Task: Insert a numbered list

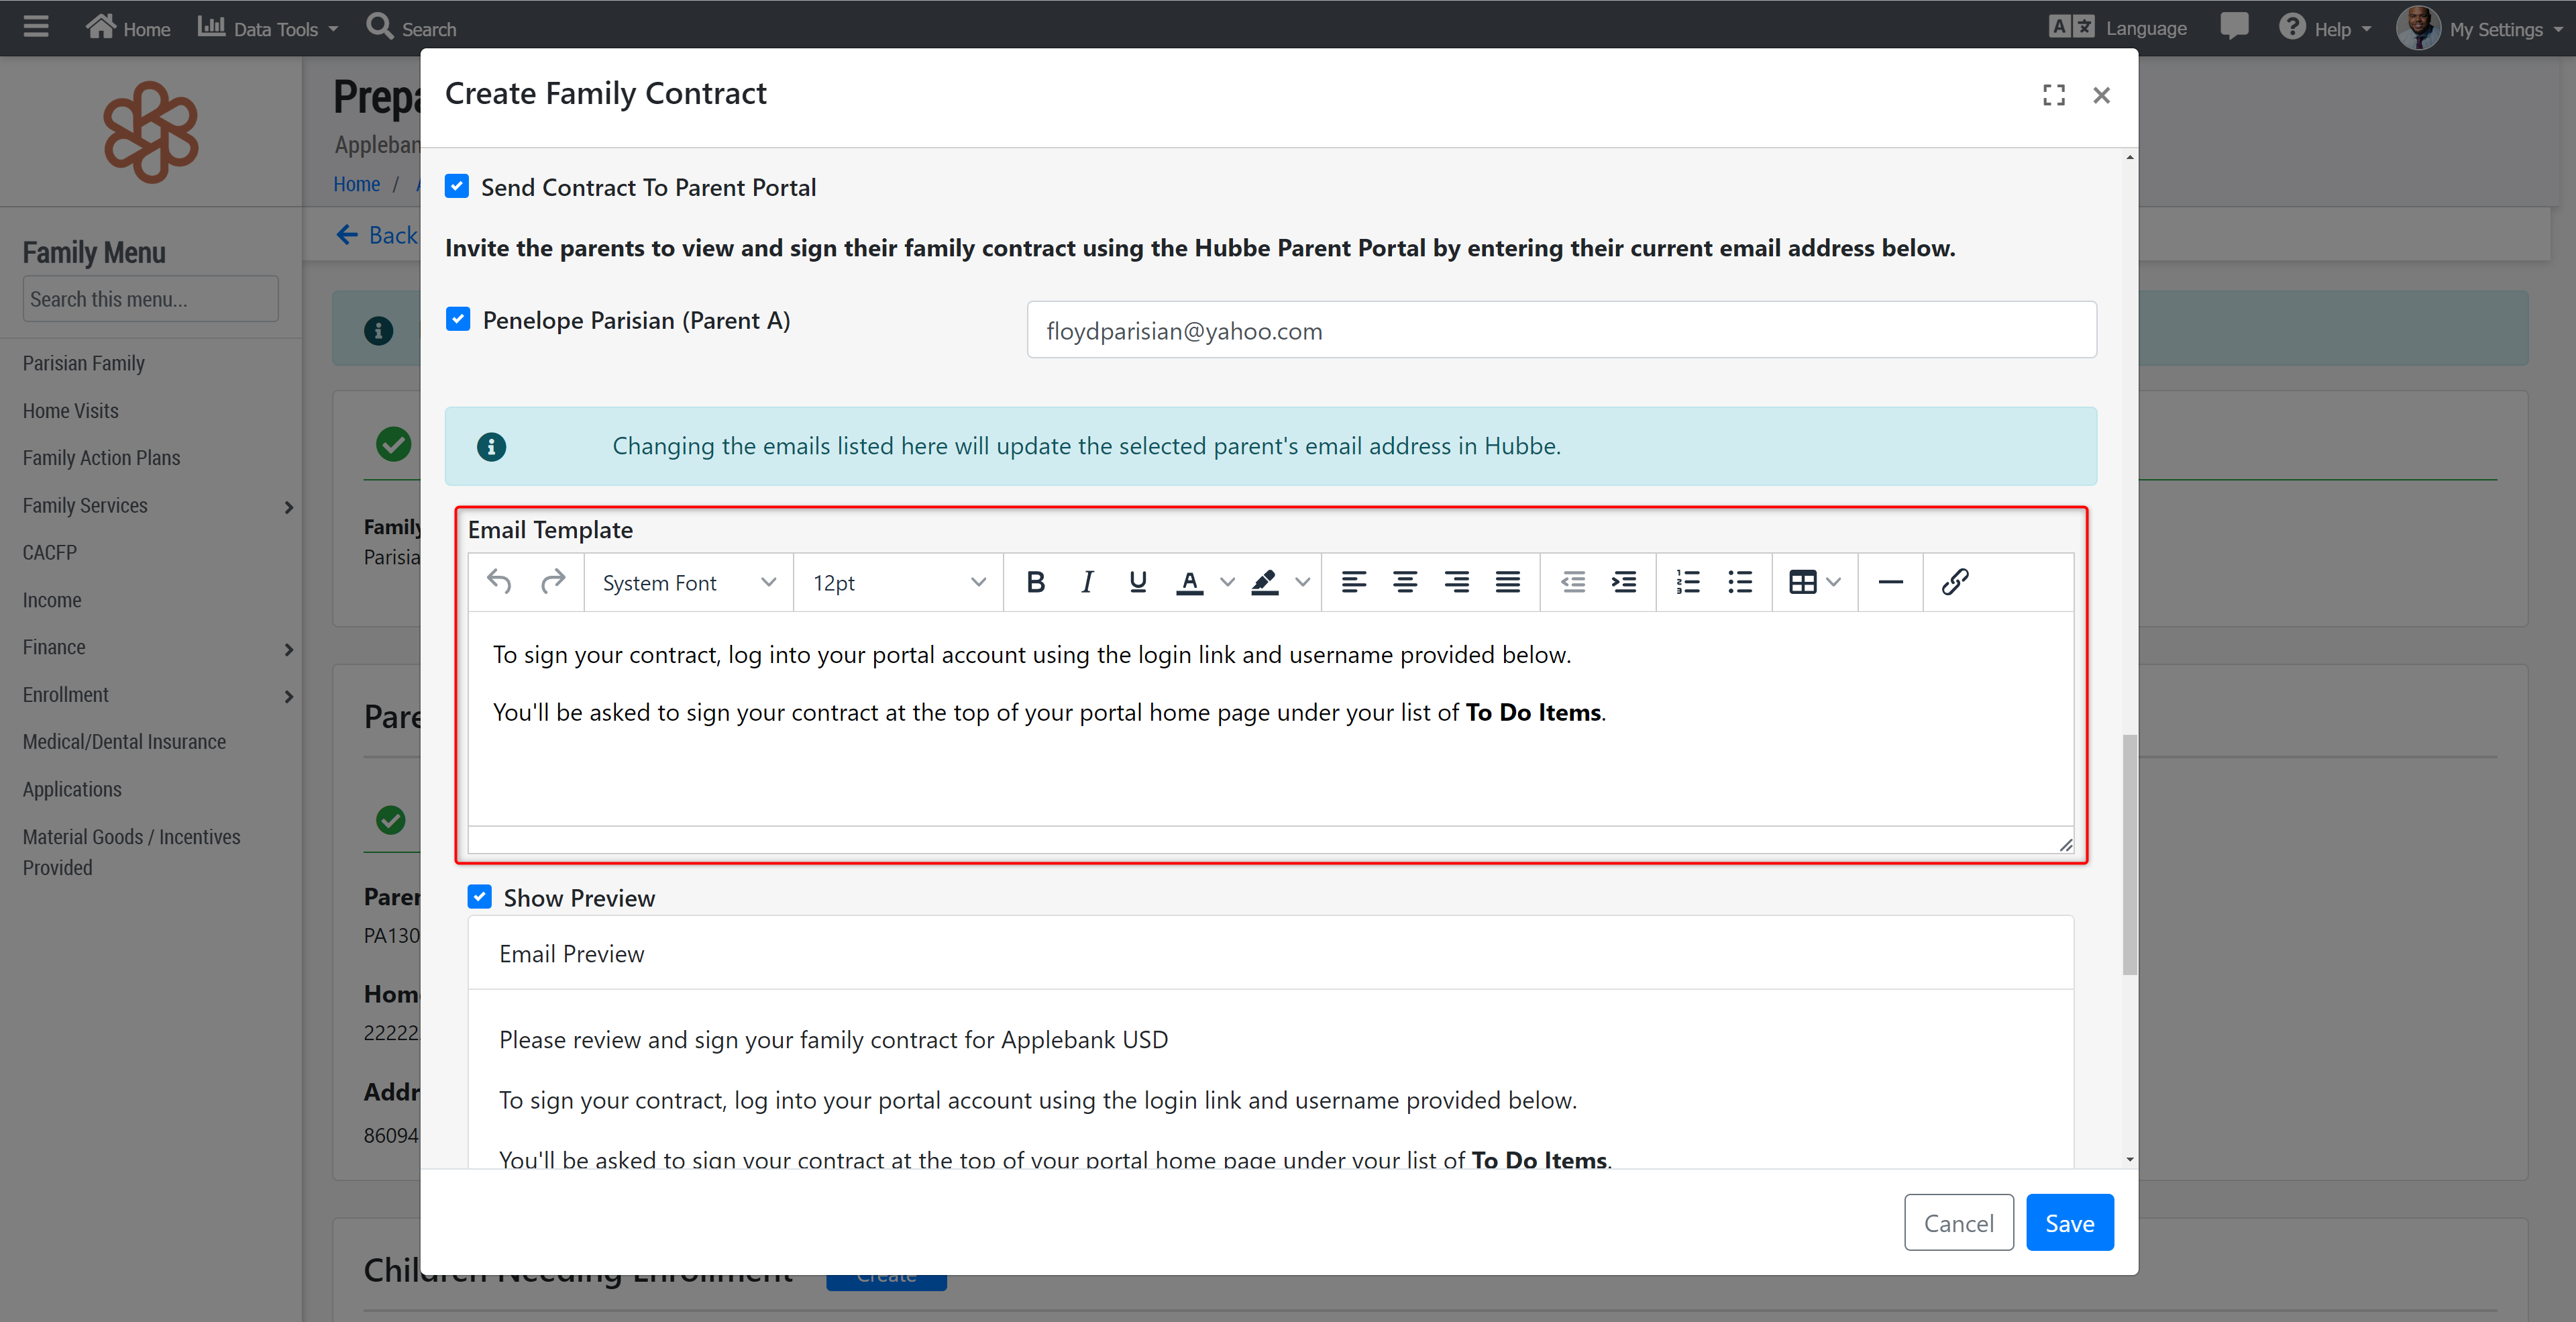Action: (1687, 582)
